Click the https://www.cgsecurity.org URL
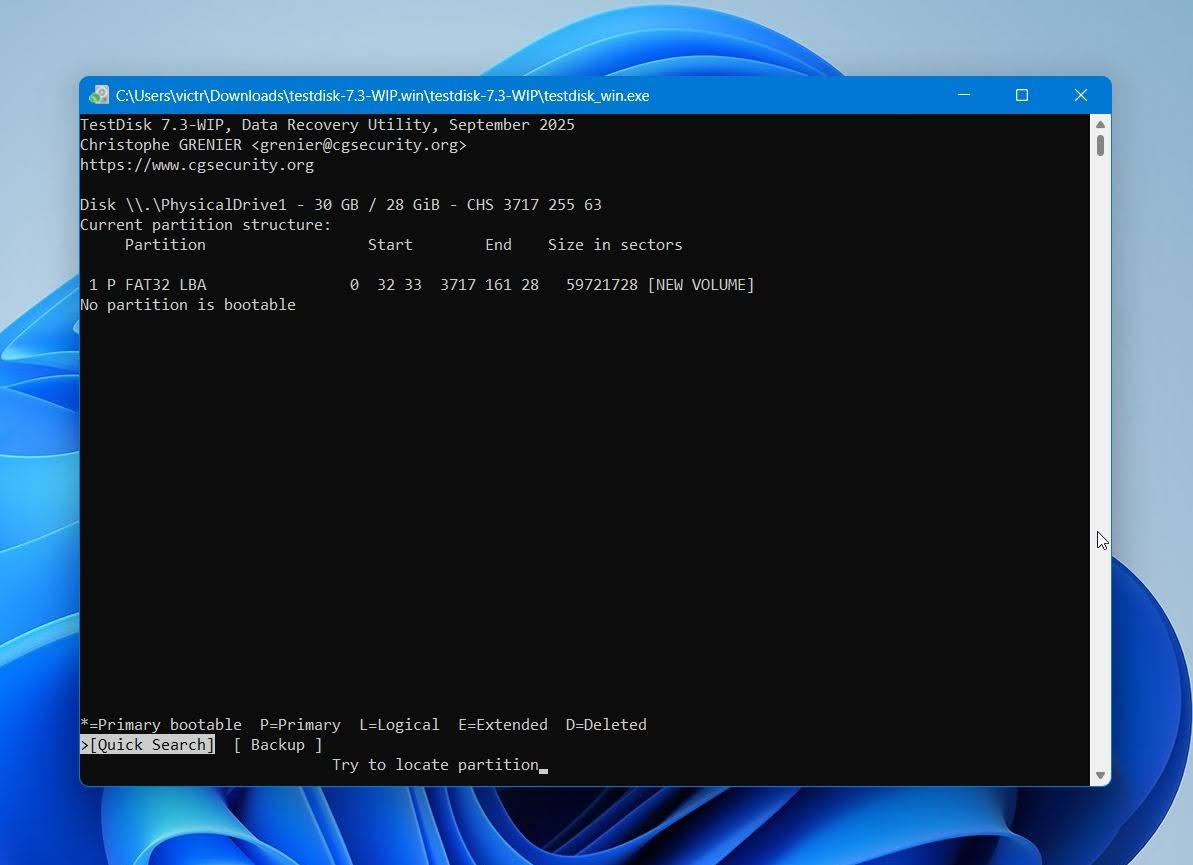Image resolution: width=1193 pixels, height=865 pixels. tap(197, 165)
